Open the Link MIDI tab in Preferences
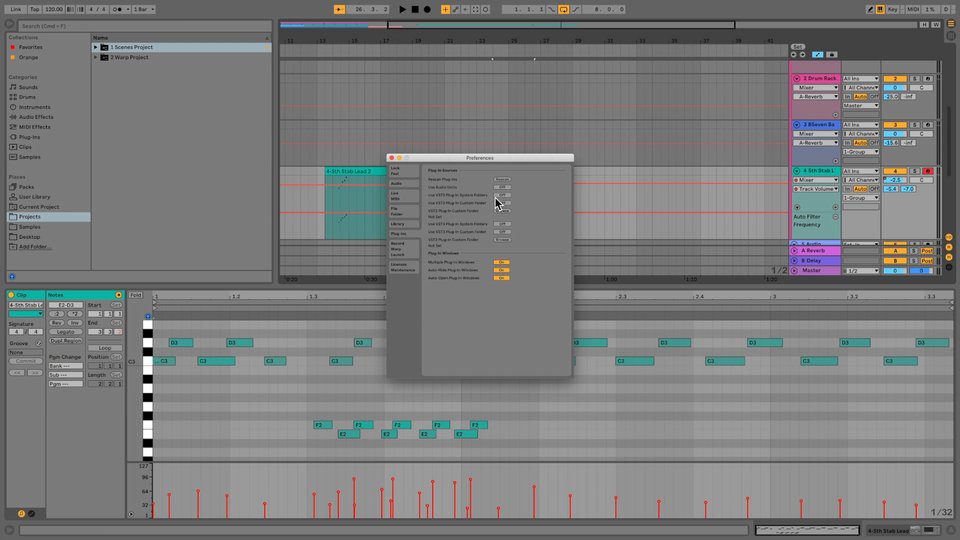The height and width of the screenshot is (540, 960). pyautogui.click(x=403, y=196)
